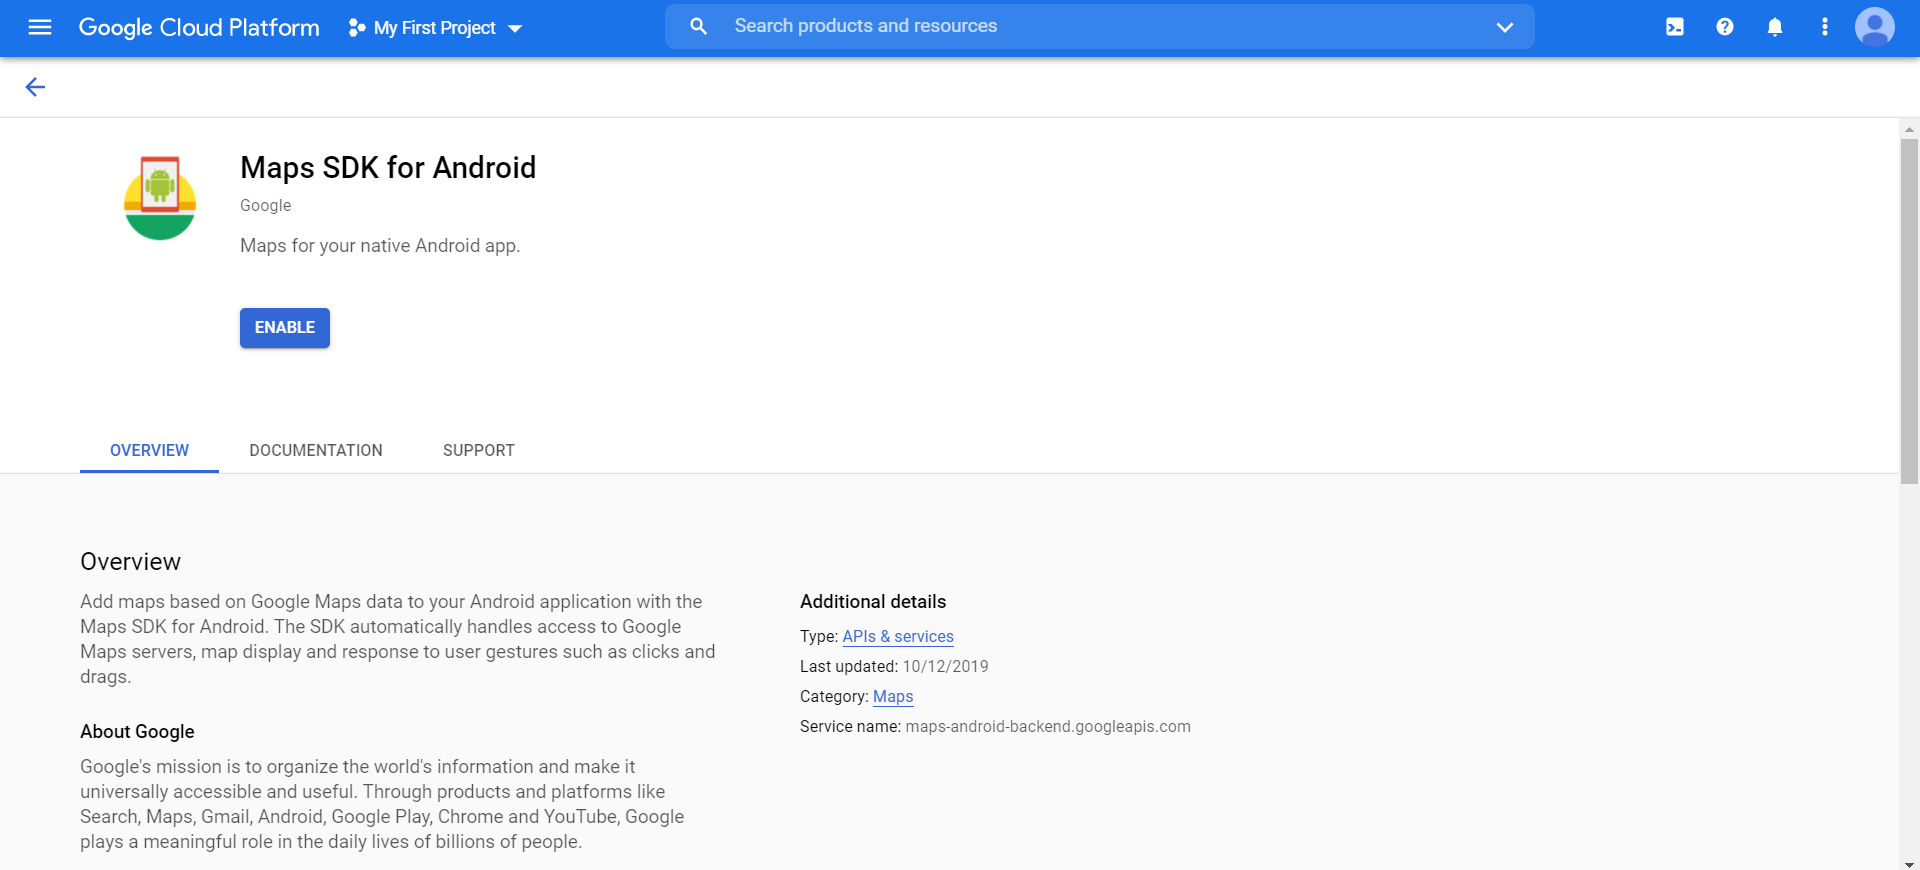
Task: Go back using the left arrow
Action: pos(35,87)
